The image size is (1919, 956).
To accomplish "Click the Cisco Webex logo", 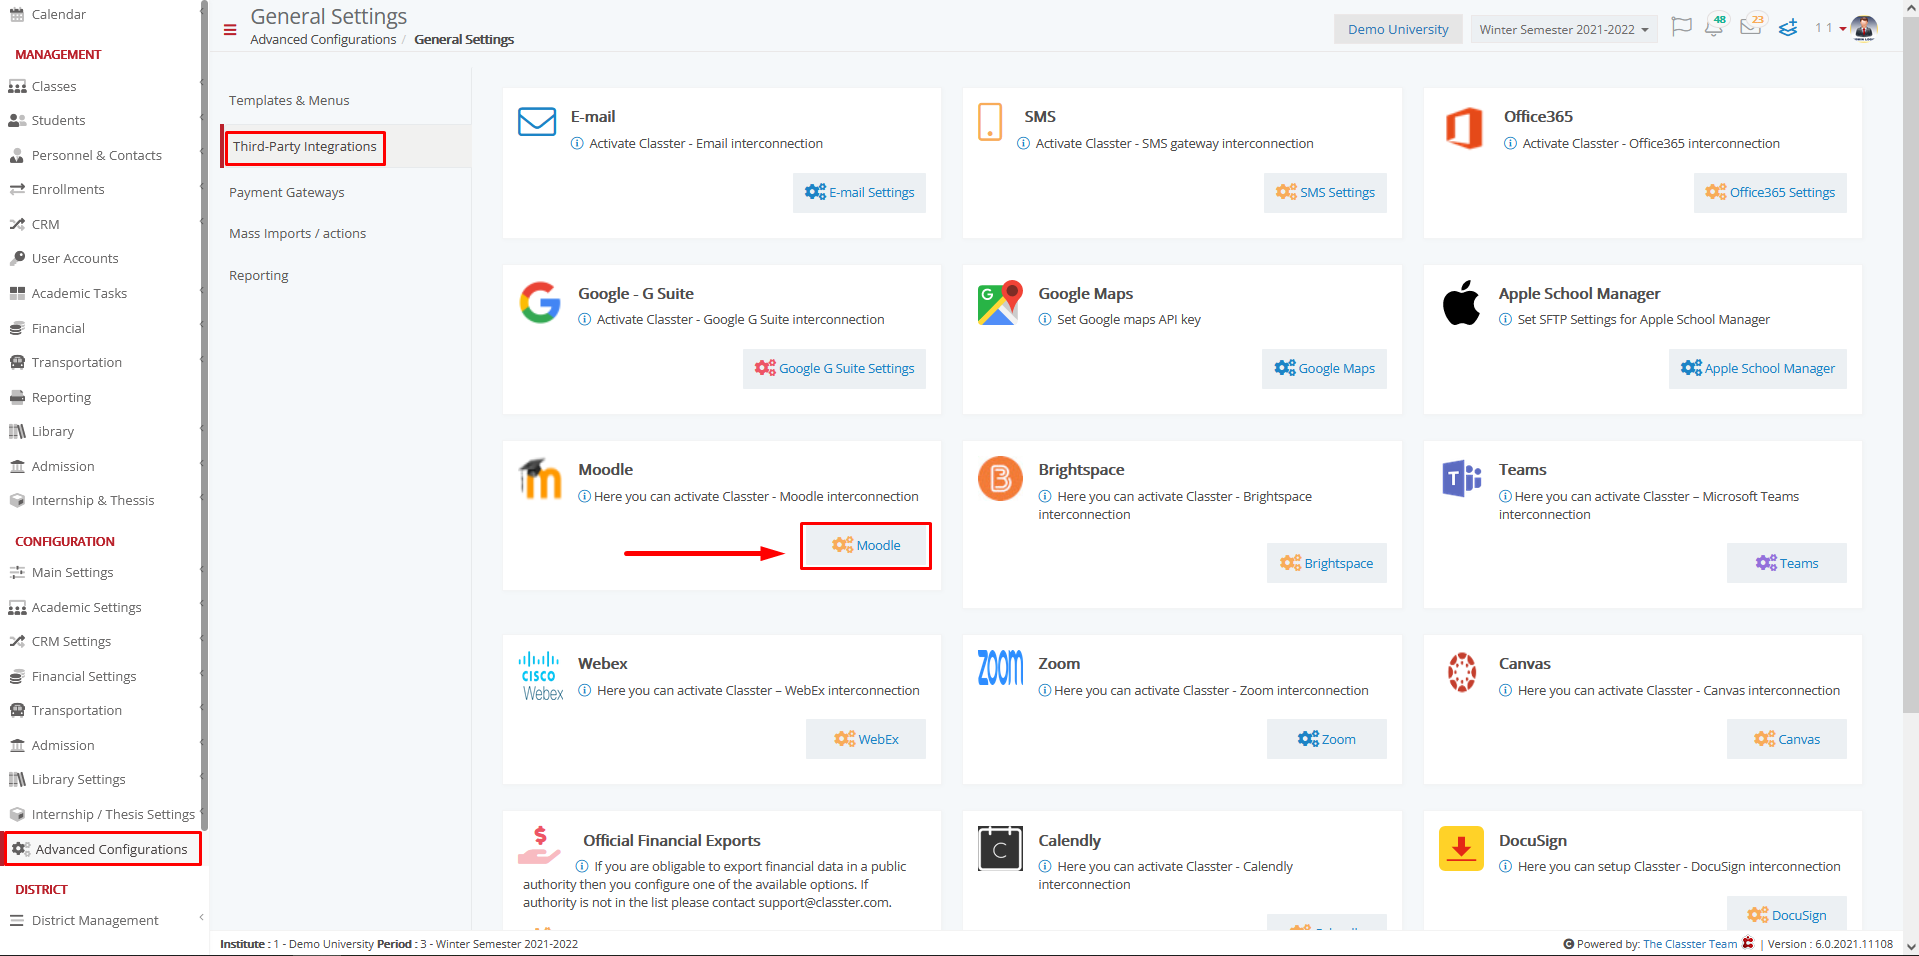I will coord(542,676).
